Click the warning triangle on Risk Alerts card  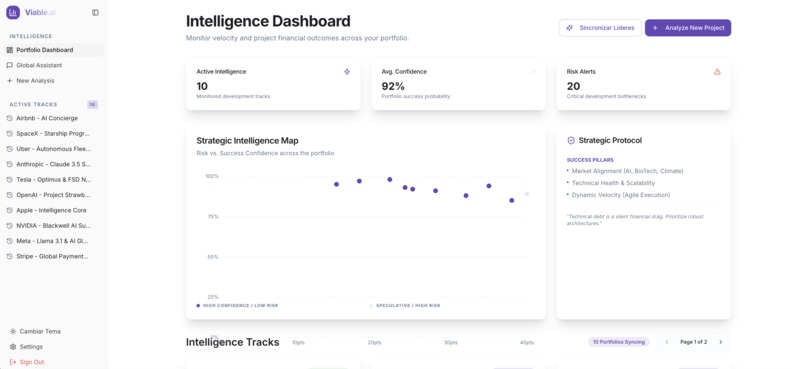717,72
